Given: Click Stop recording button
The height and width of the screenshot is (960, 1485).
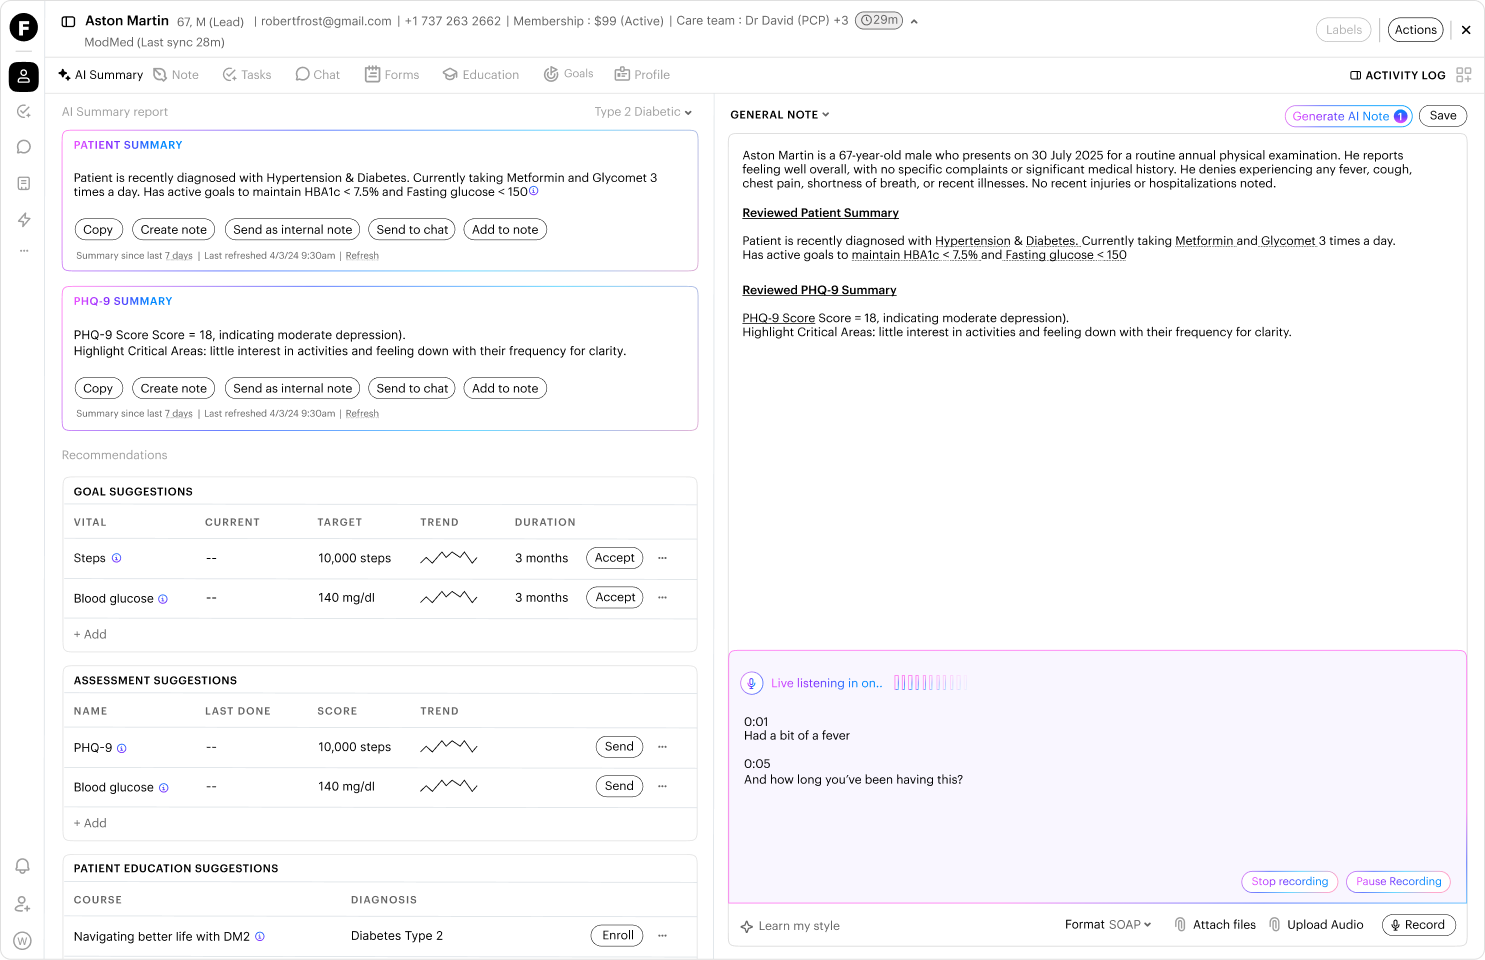Looking at the screenshot, I should [1290, 882].
